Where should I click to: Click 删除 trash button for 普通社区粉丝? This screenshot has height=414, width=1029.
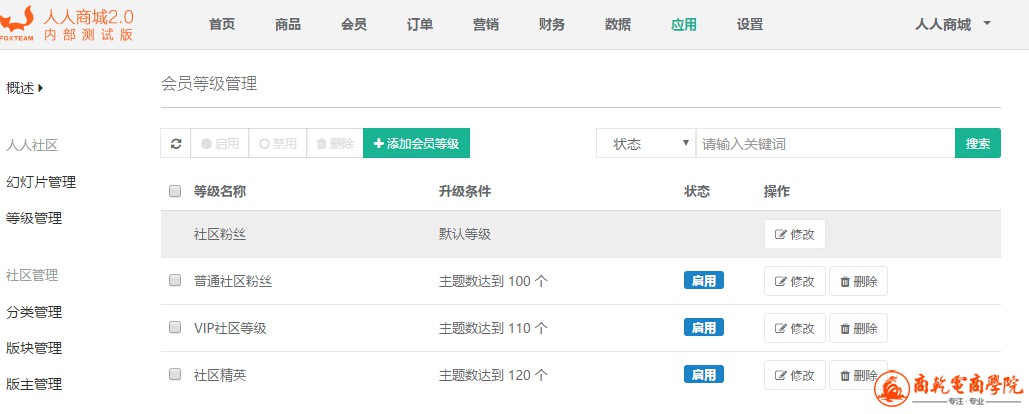(858, 281)
